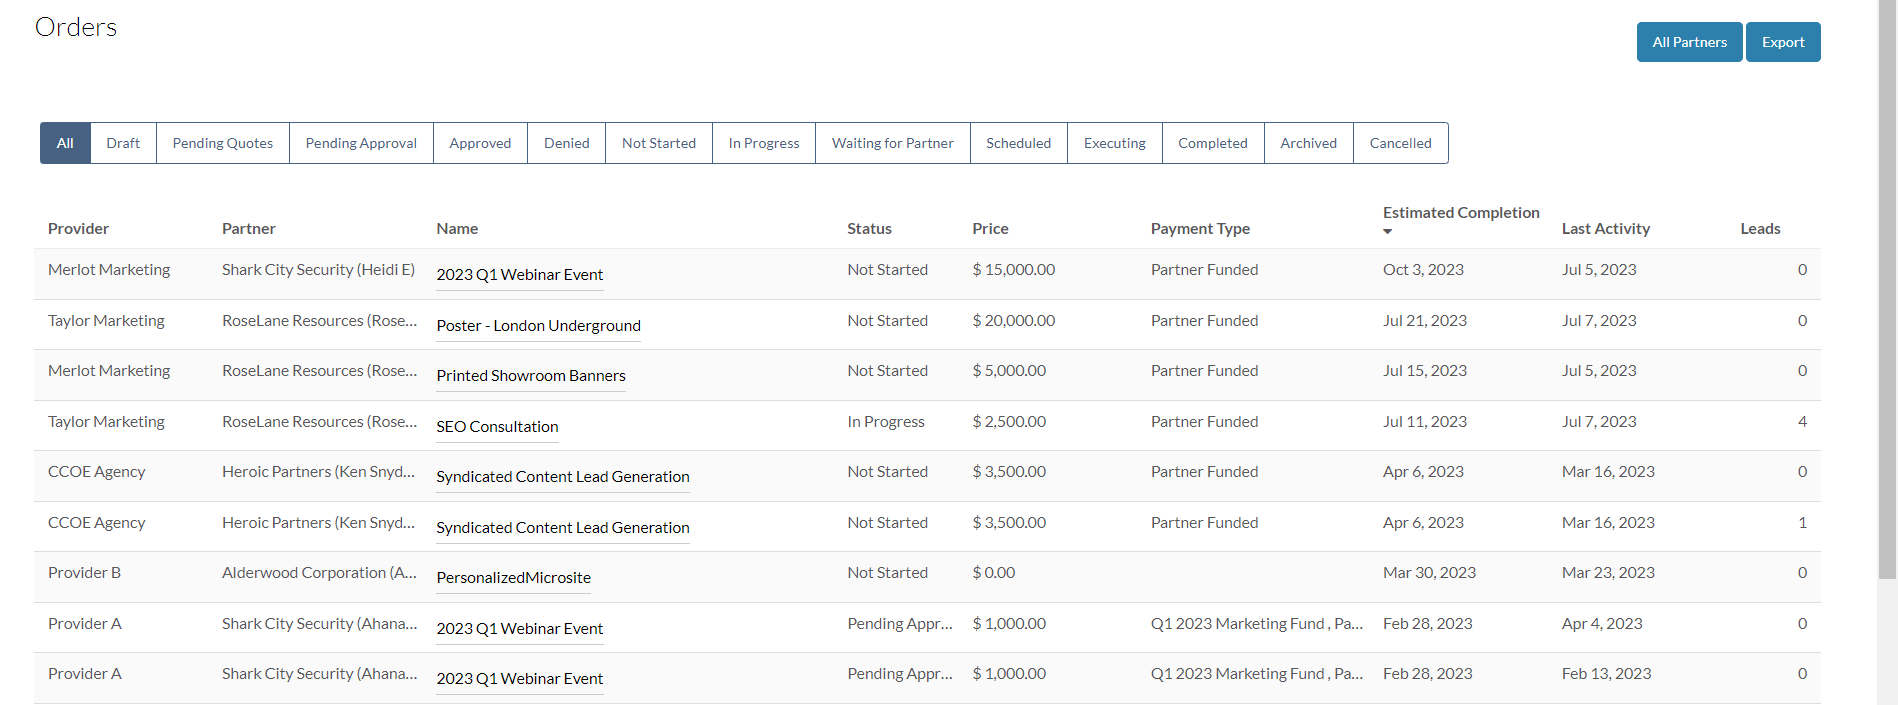
Task: Sort orders by Price column header
Action: (x=990, y=229)
